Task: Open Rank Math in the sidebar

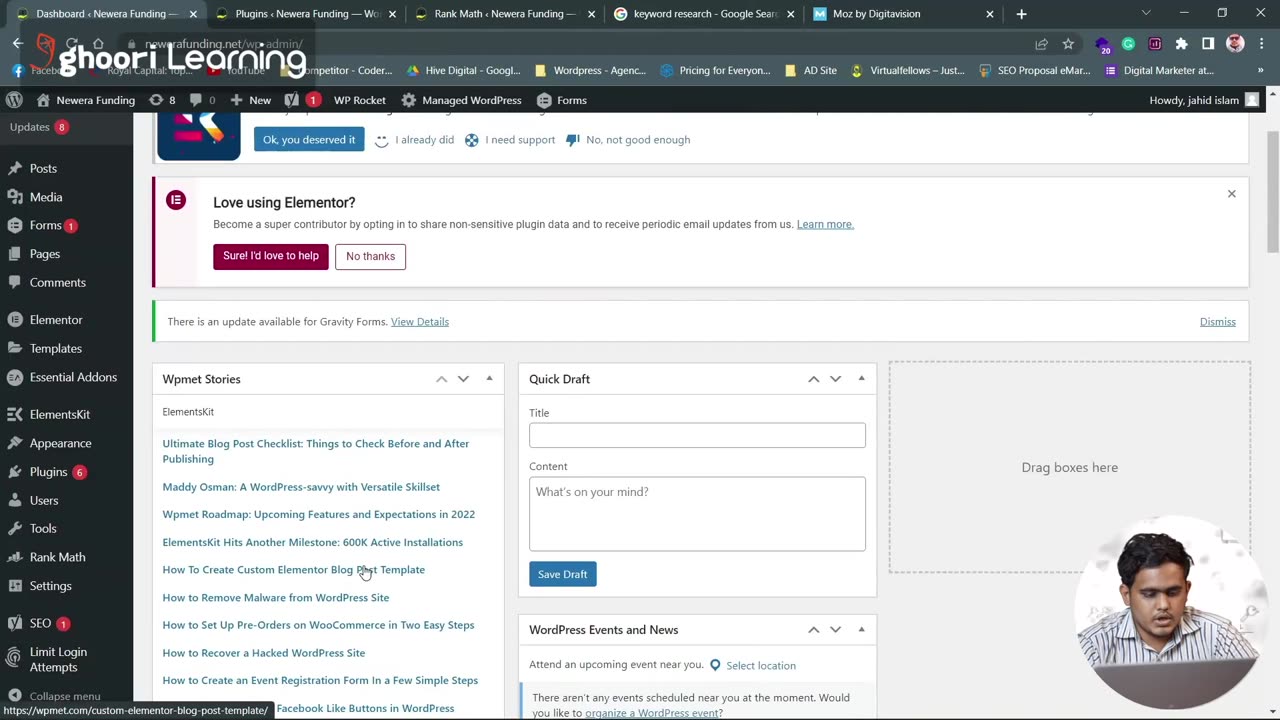Action: point(57,557)
